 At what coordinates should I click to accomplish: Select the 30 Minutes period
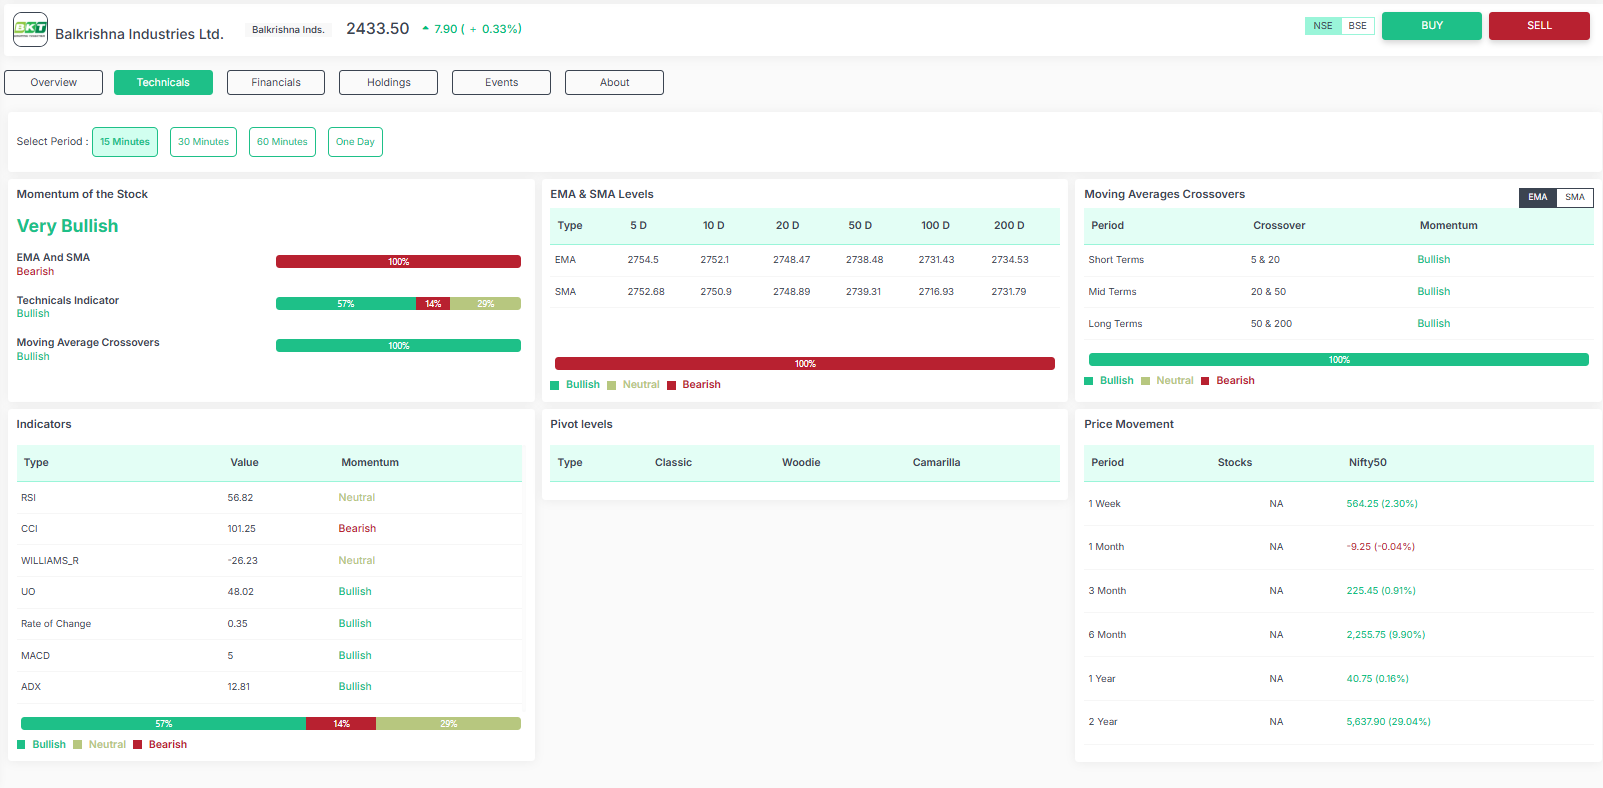203,142
